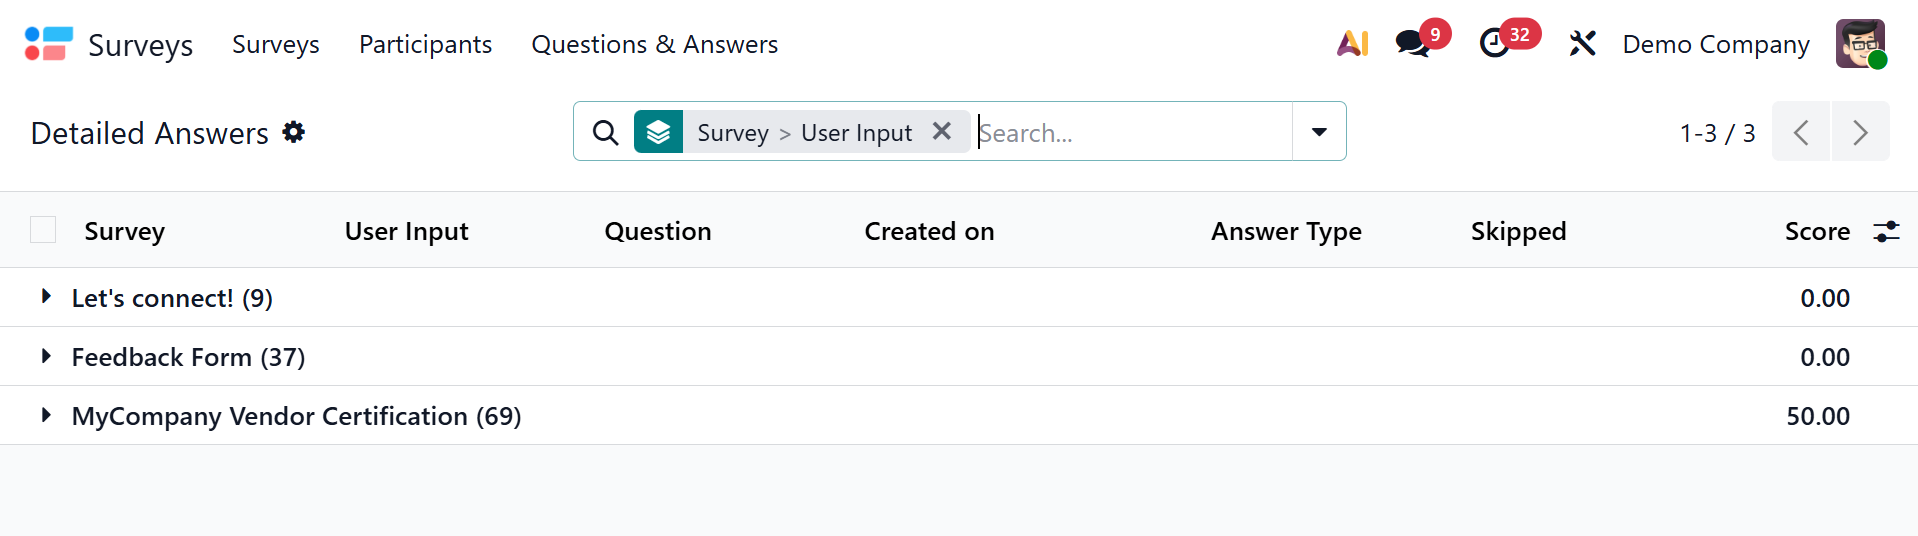The width and height of the screenshot is (1918, 536).
Task: Switch company via Demo Company
Action: click(x=1715, y=44)
